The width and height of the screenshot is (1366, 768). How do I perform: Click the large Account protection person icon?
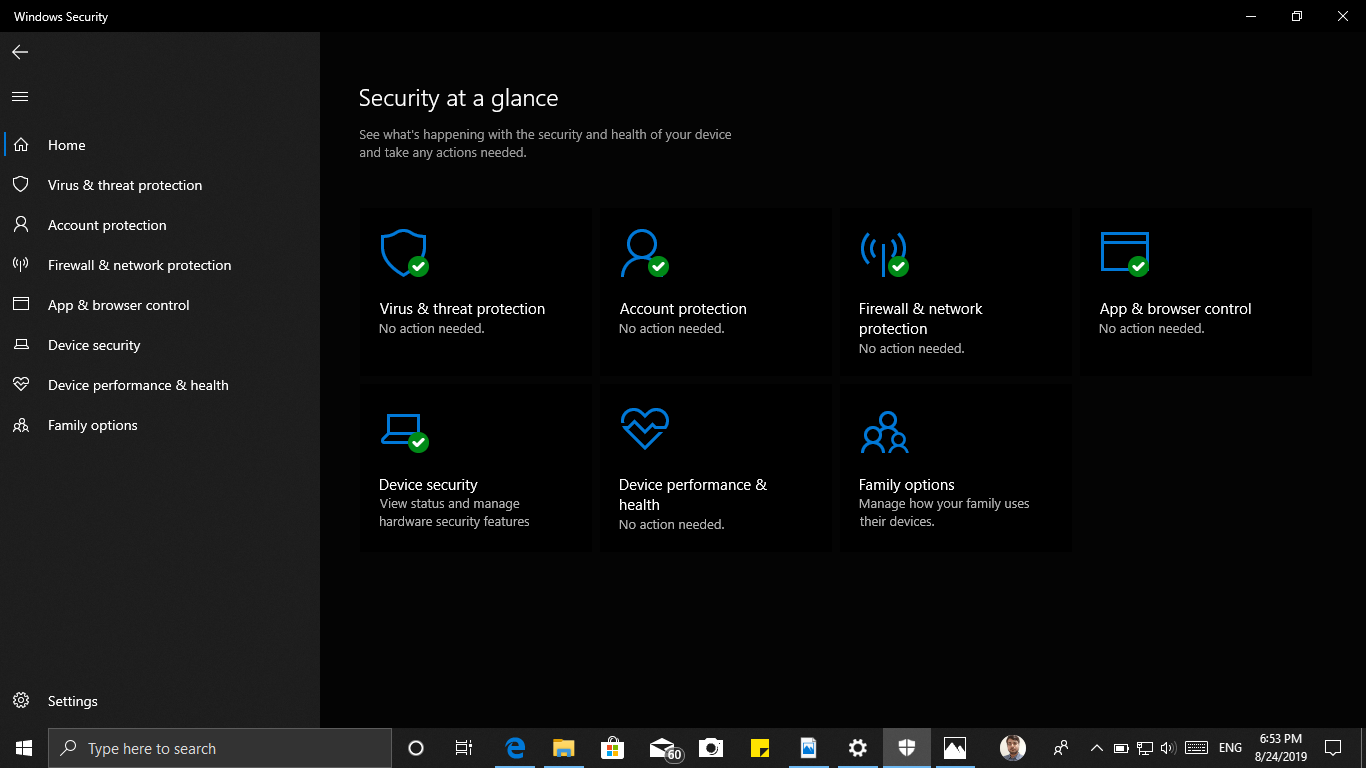[x=643, y=253]
